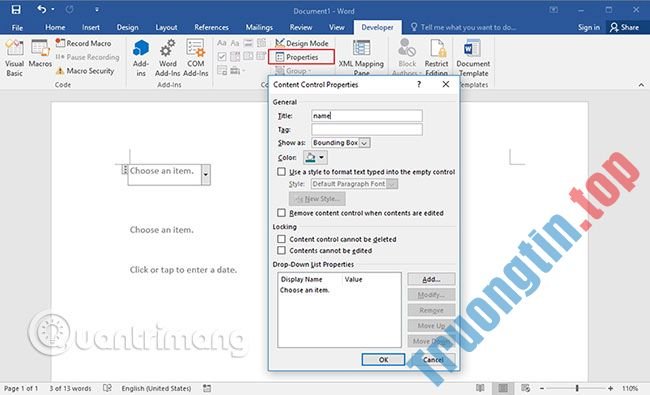This screenshot has width=650, height=395.
Task: Collapse the ribbon with the chevron
Action: [x=641, y=85]
